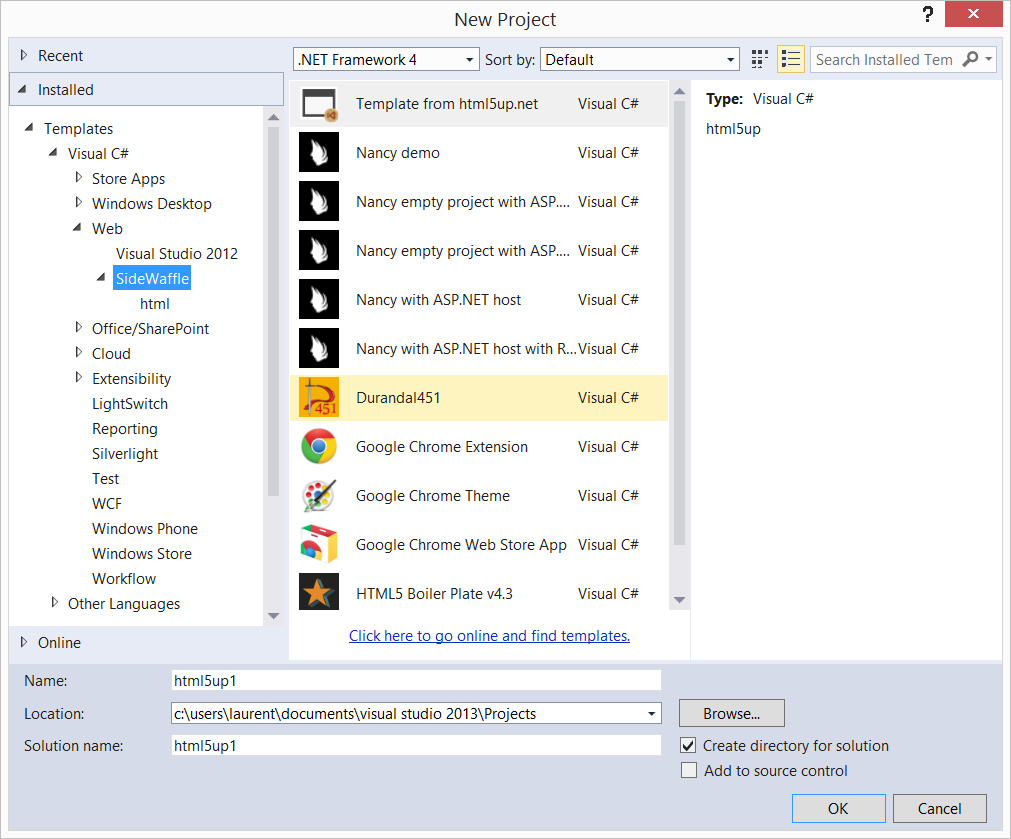Expand the Store Apps node arrow
Viewport: 1011px width, 839px height.
[x=79, y=177]
